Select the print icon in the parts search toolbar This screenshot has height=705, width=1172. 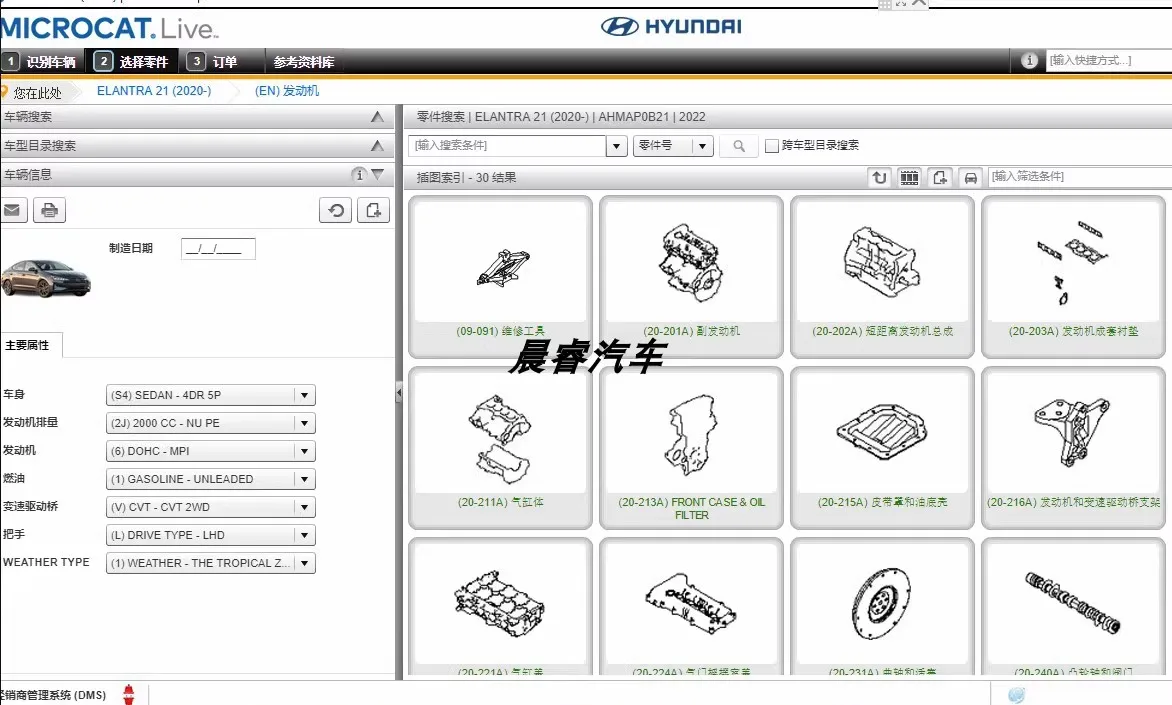click(x=969, y=177)
